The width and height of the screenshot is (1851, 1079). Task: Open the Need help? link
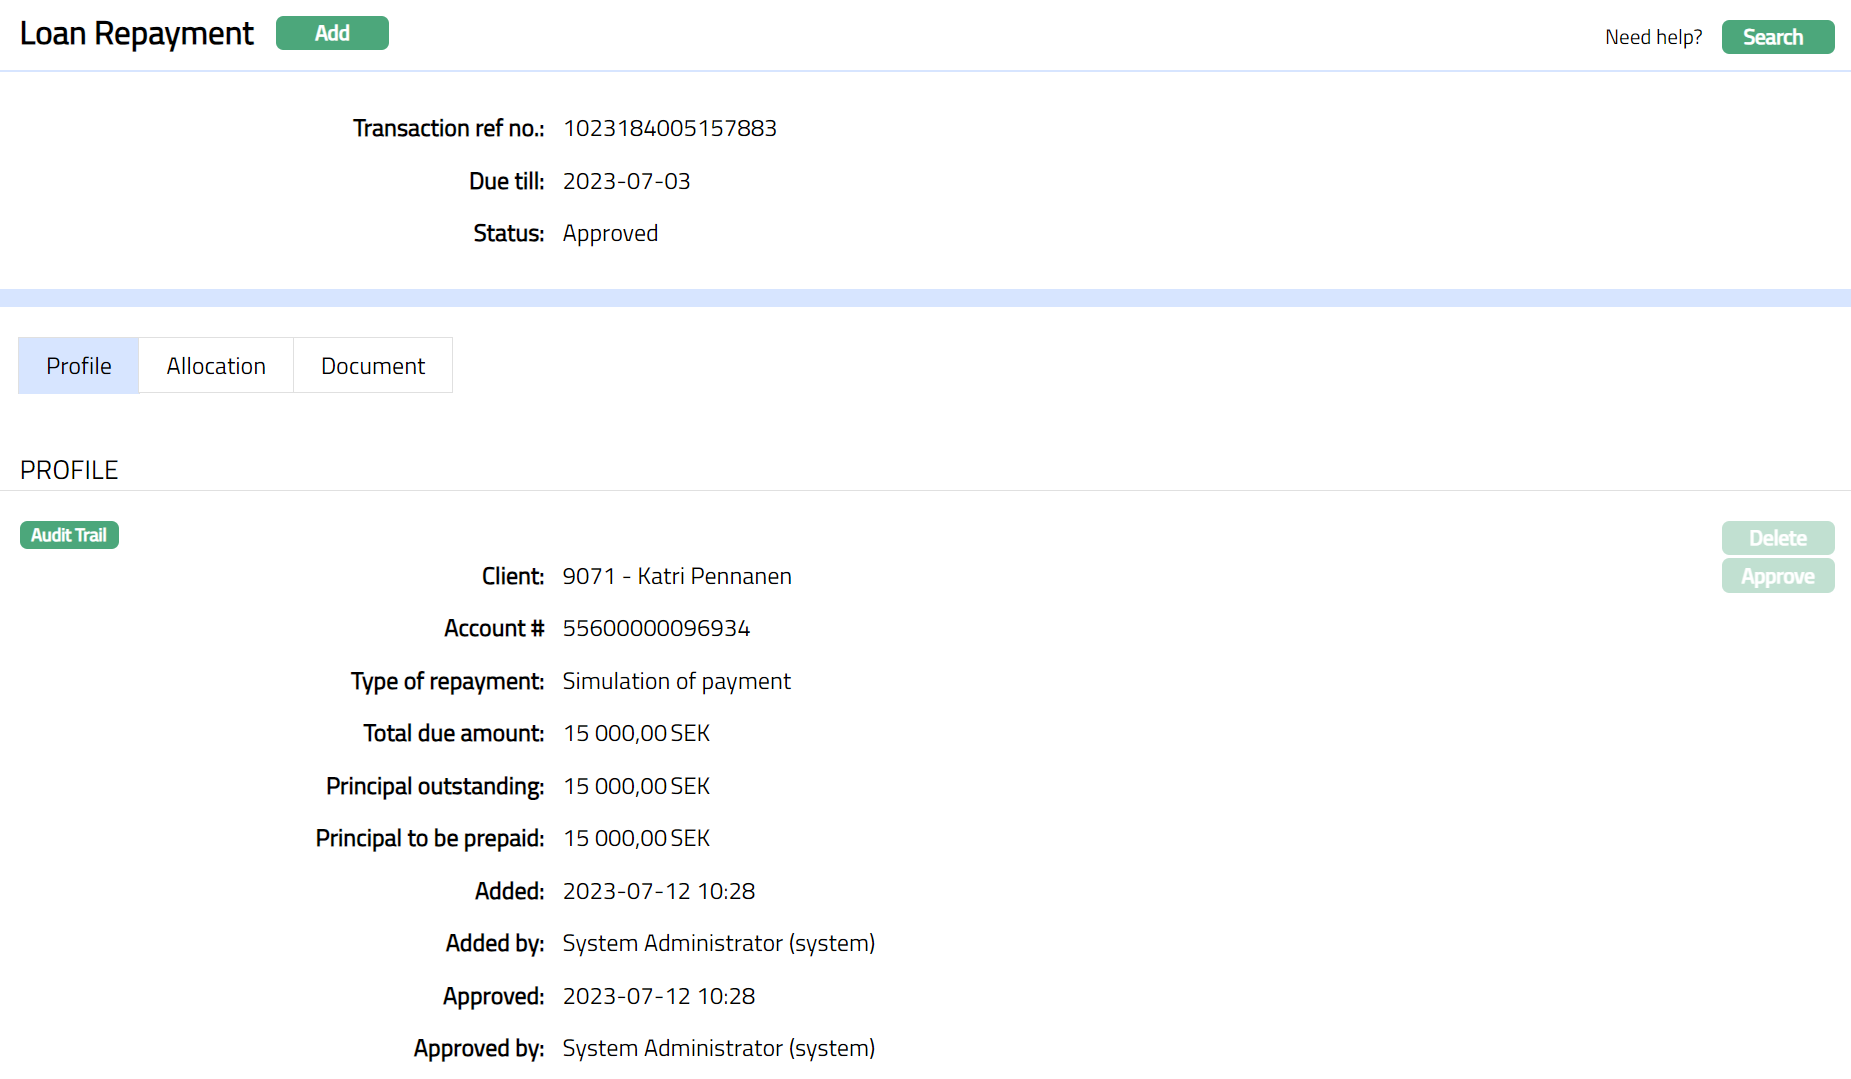(1653, 37)
